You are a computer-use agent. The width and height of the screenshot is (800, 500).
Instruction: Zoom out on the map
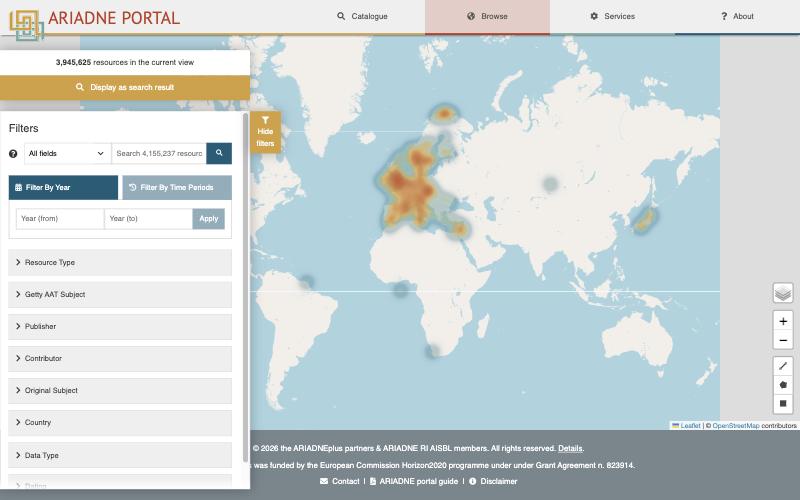[783, 340]
